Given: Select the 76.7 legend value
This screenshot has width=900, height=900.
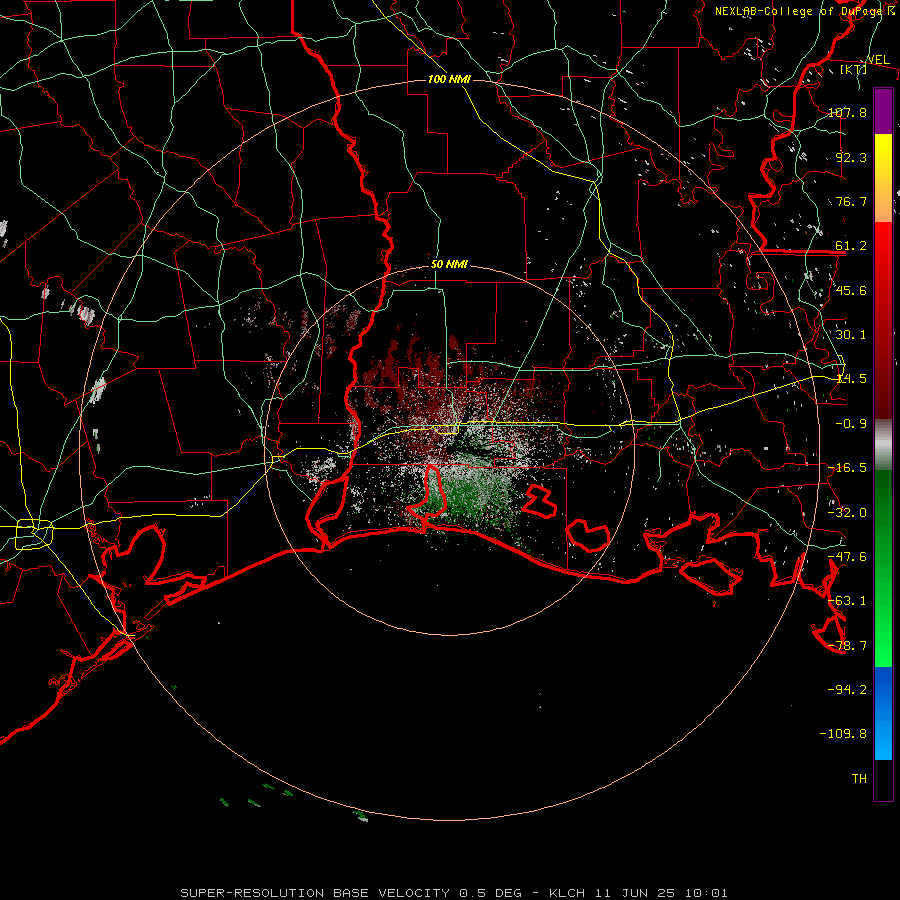Looking at the screenshot, I should pos(851,201).
